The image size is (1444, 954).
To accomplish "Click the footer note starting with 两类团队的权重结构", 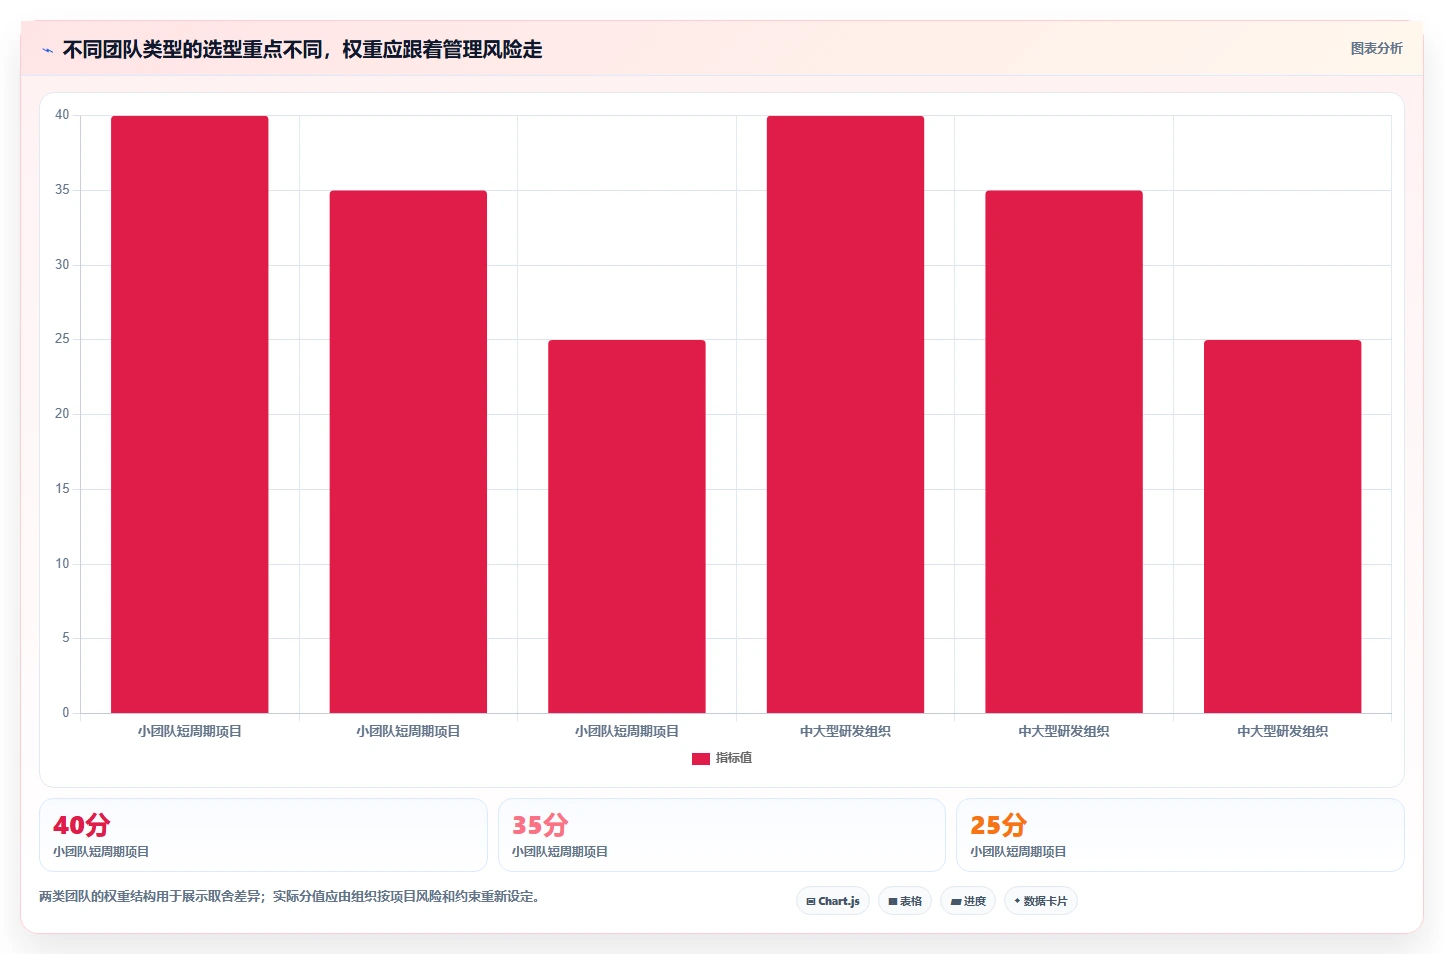I will tap(291, 897).
